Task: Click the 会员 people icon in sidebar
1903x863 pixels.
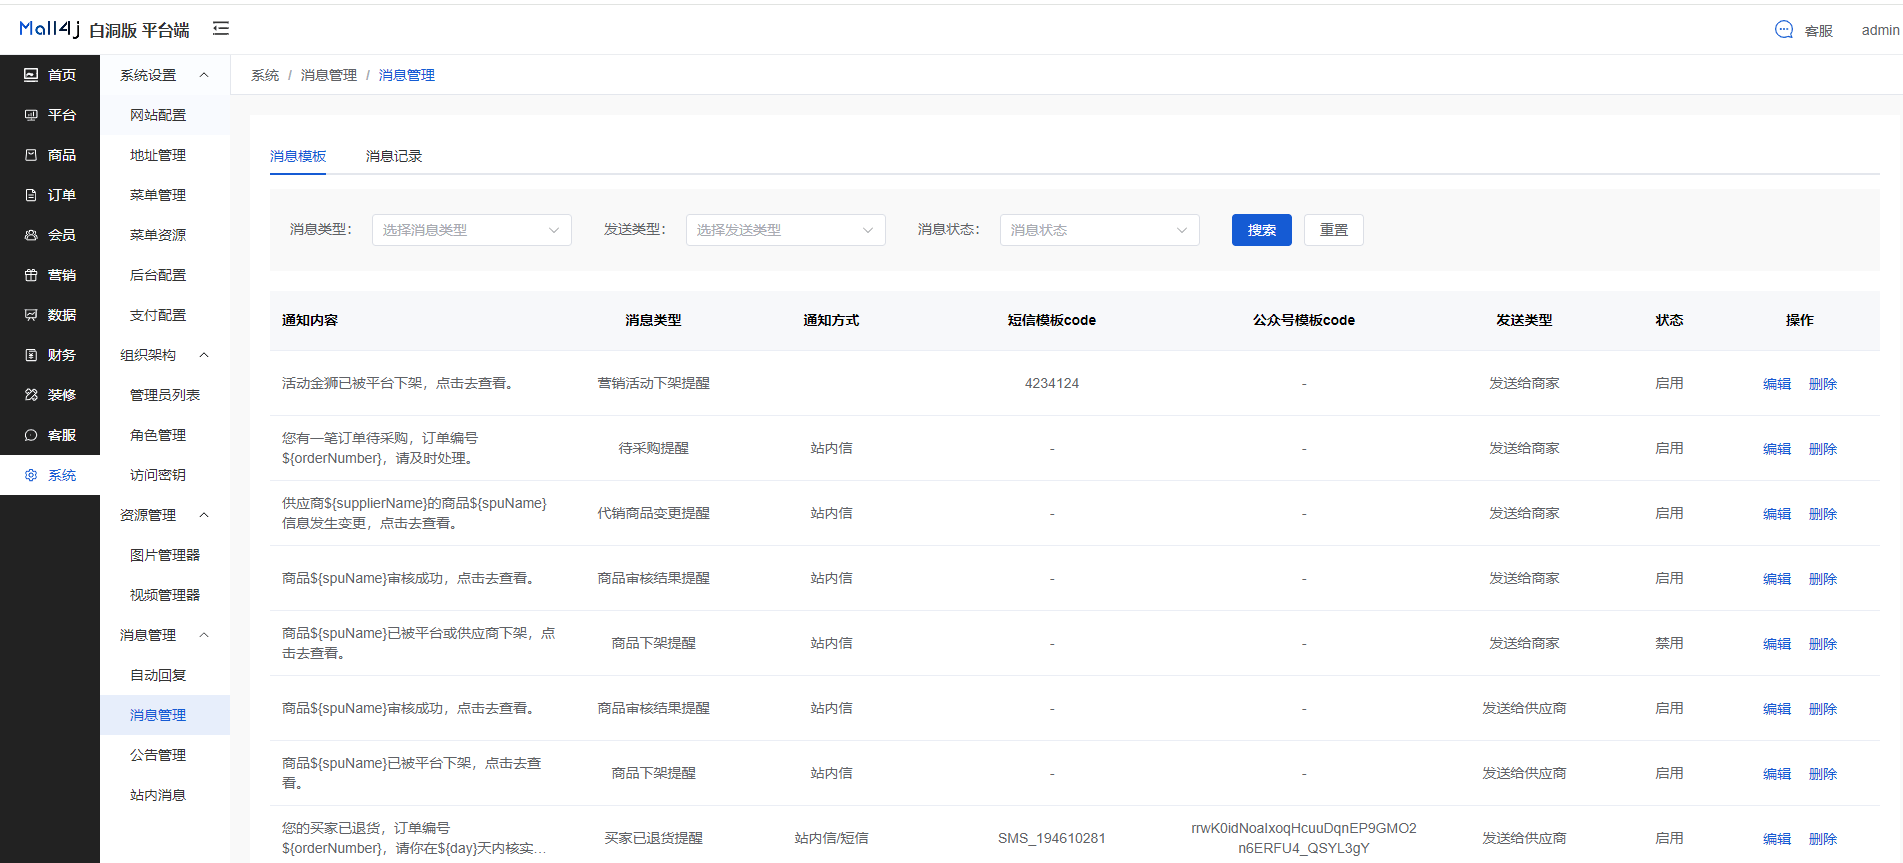Action: pos(31,235)
